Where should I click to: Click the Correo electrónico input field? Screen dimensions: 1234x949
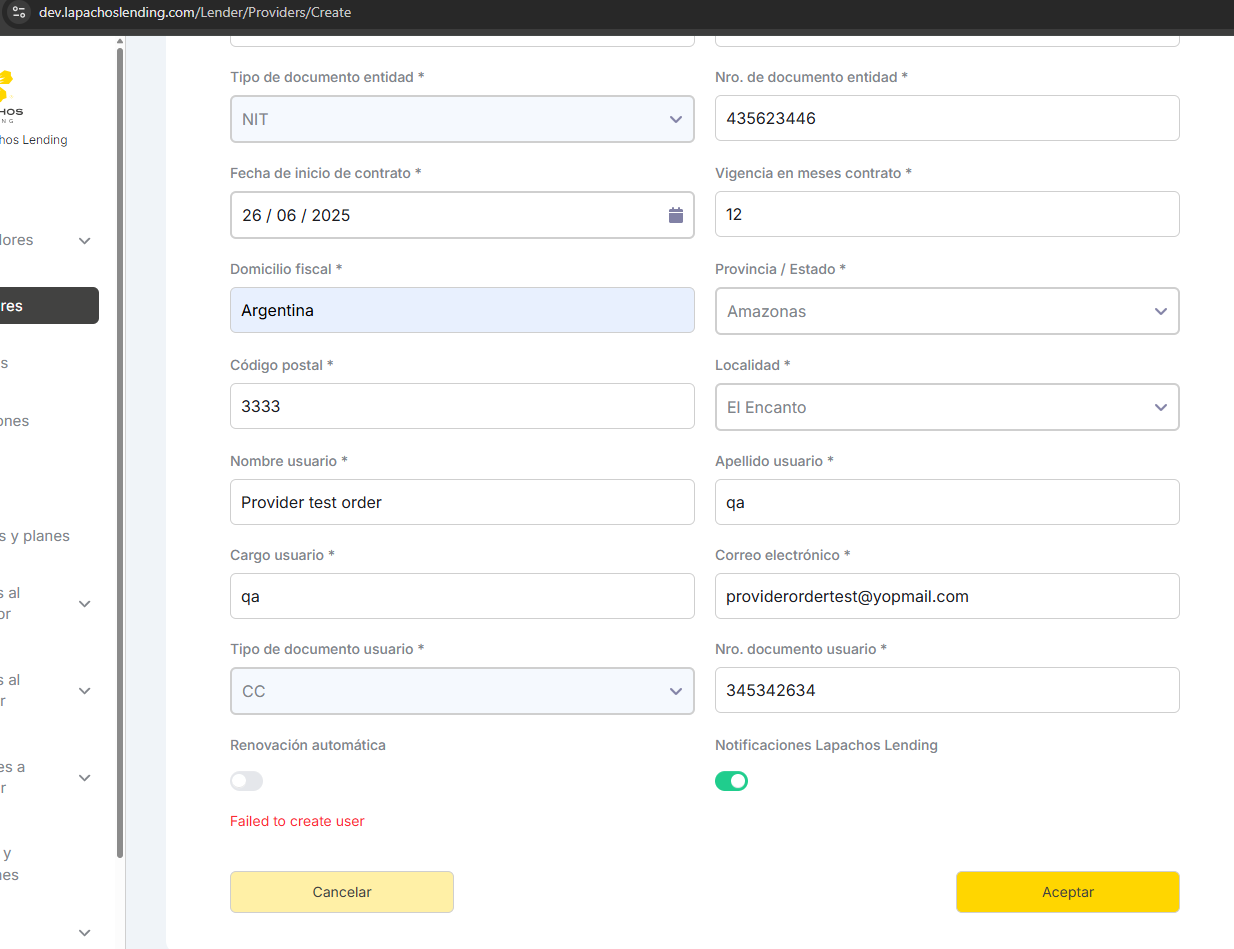coord(946,596)
